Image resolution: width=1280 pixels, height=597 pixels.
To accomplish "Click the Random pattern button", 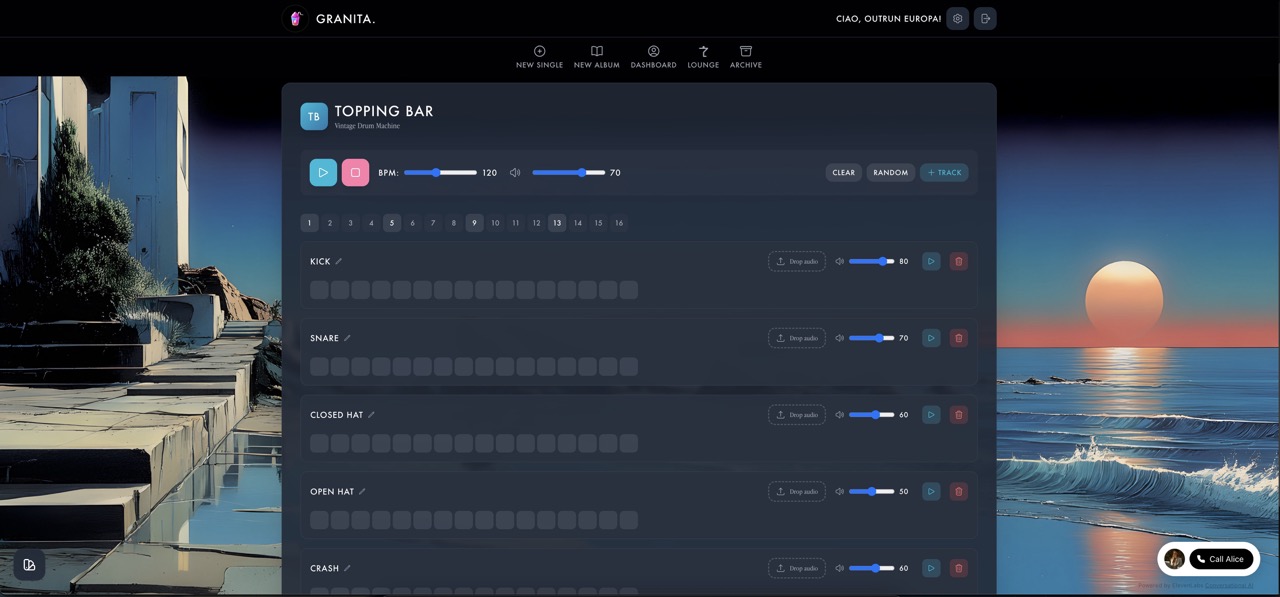I will 890,173.
